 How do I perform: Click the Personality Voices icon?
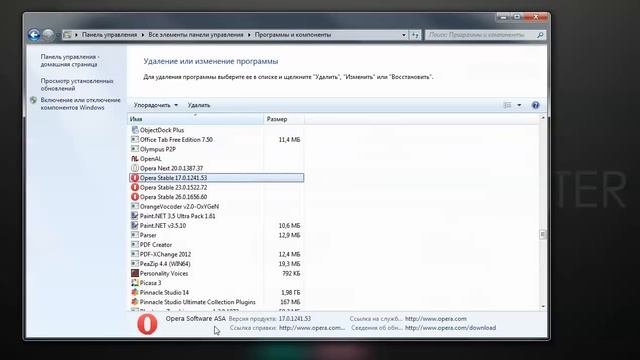point(135,273)
